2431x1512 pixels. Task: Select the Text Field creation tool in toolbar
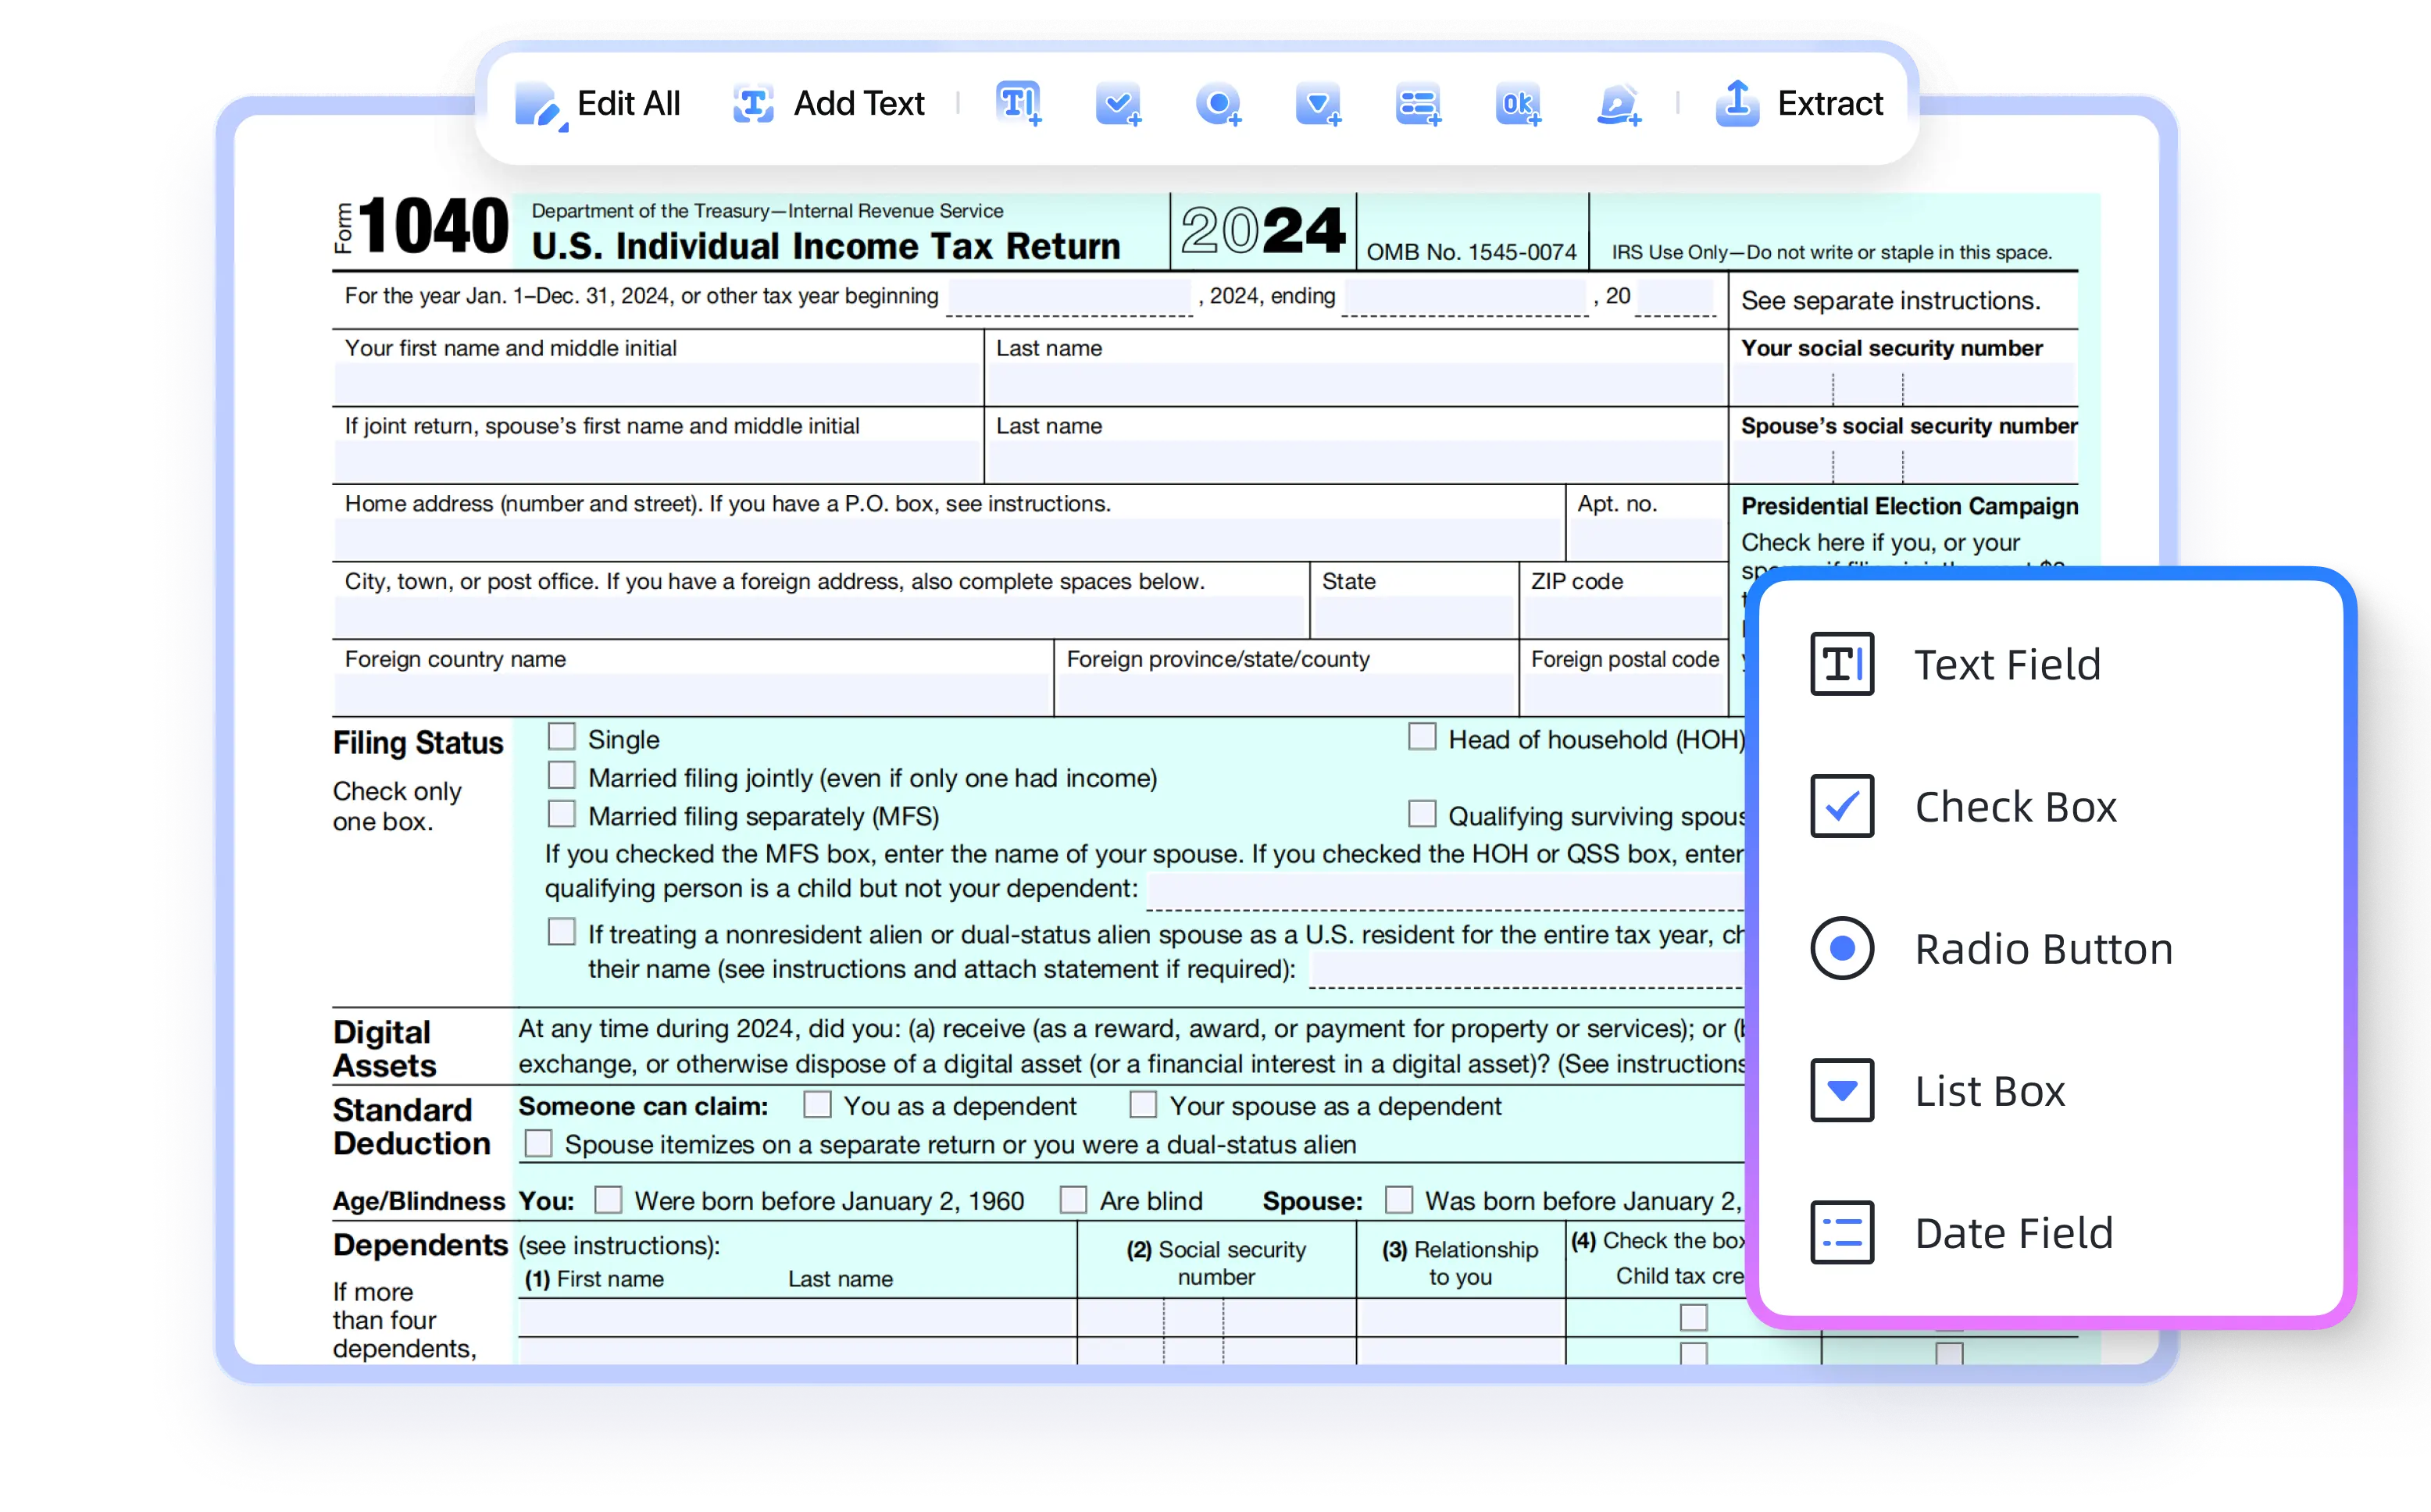(x=1018, y=105)
